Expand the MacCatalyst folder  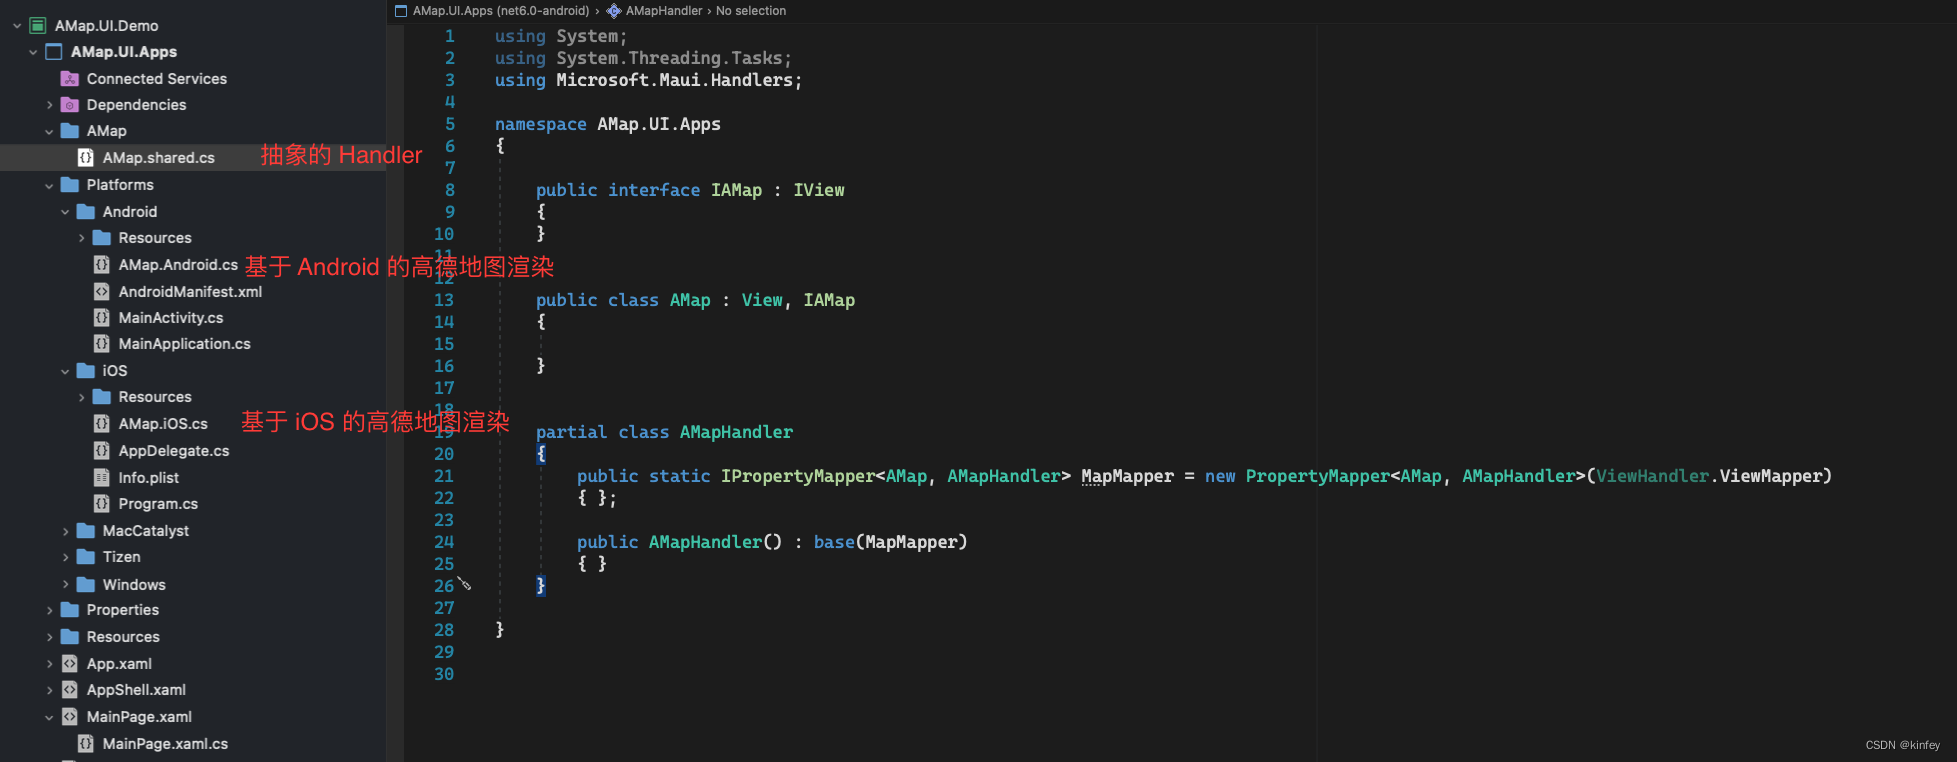coord(65,531)
